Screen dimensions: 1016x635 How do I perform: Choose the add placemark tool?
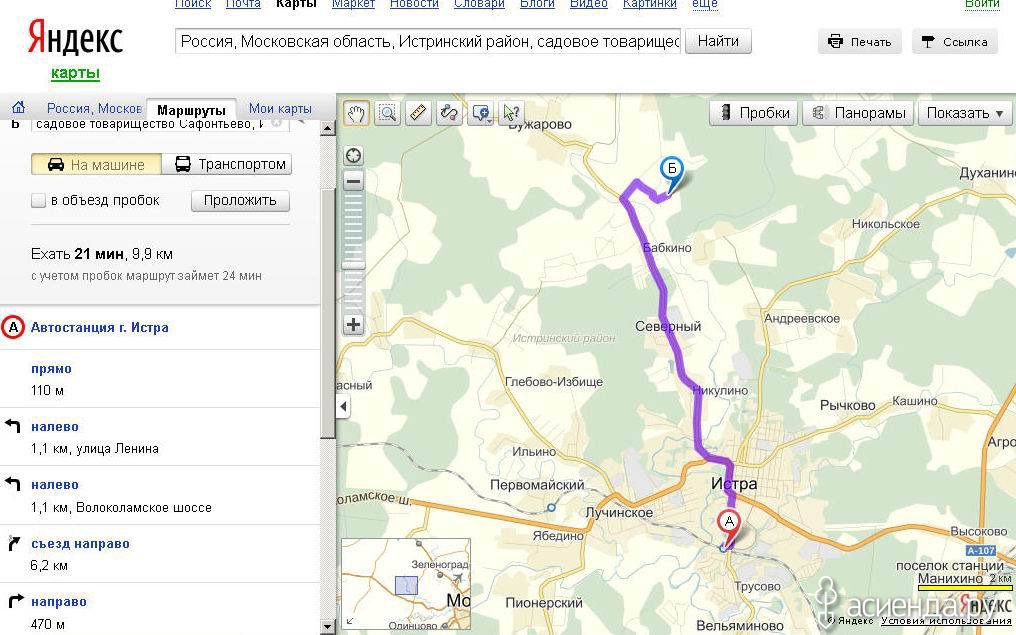[479, 113]
